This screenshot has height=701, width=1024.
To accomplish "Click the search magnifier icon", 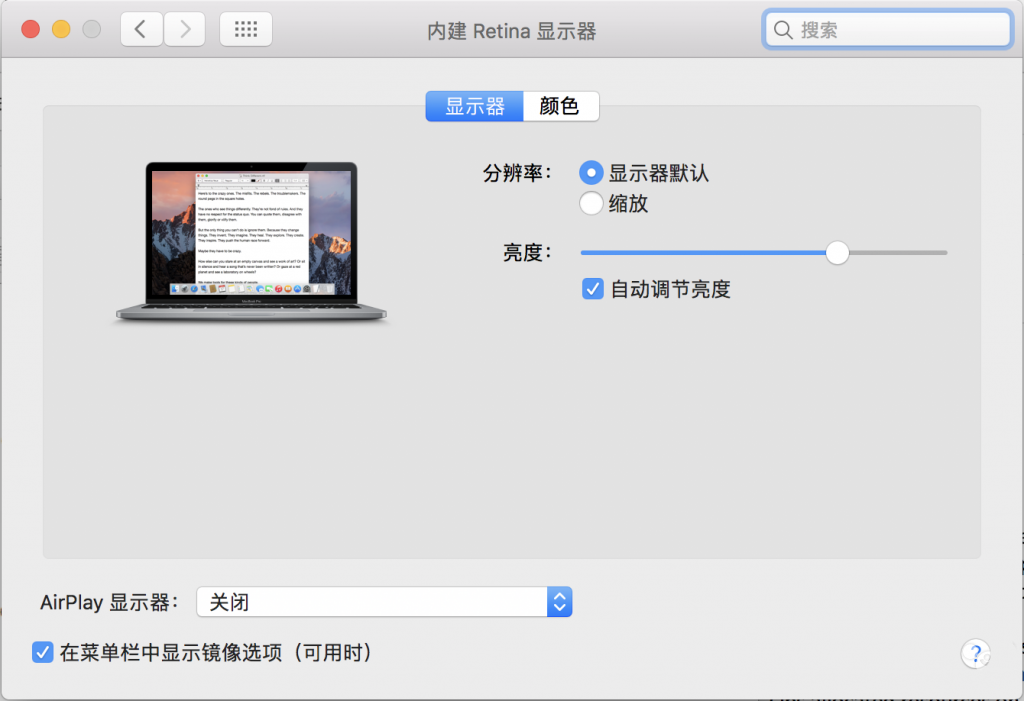I will click(x=784, y=29).
